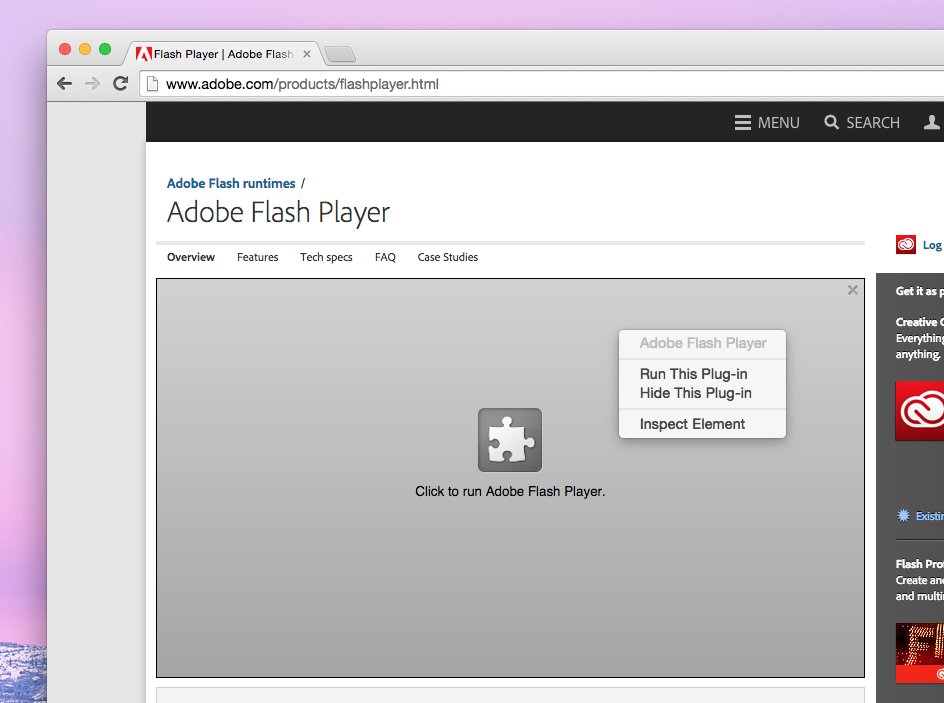
Task: Open the Case Studies tab
Action: [x=447, y=257]
